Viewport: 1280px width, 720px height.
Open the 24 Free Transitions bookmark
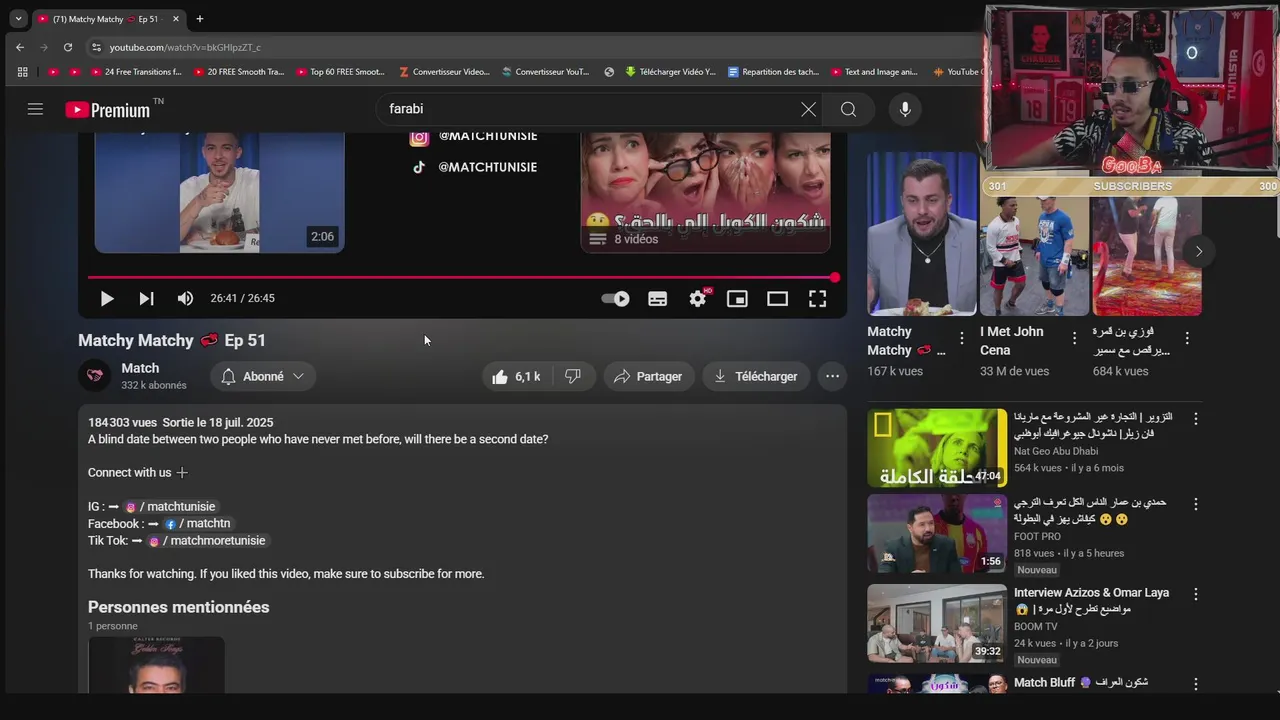pyautogui.click(x=136, y=72)
